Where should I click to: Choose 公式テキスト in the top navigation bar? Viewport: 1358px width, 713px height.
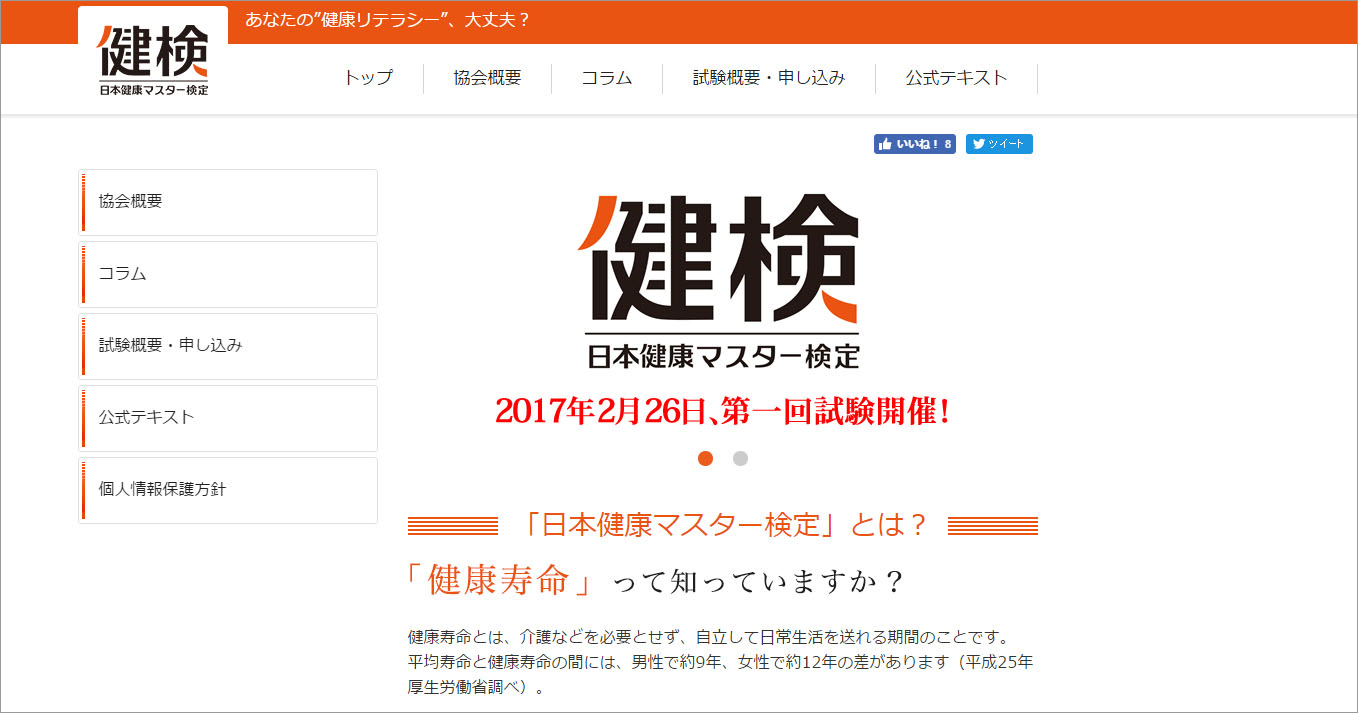(956, 78)
